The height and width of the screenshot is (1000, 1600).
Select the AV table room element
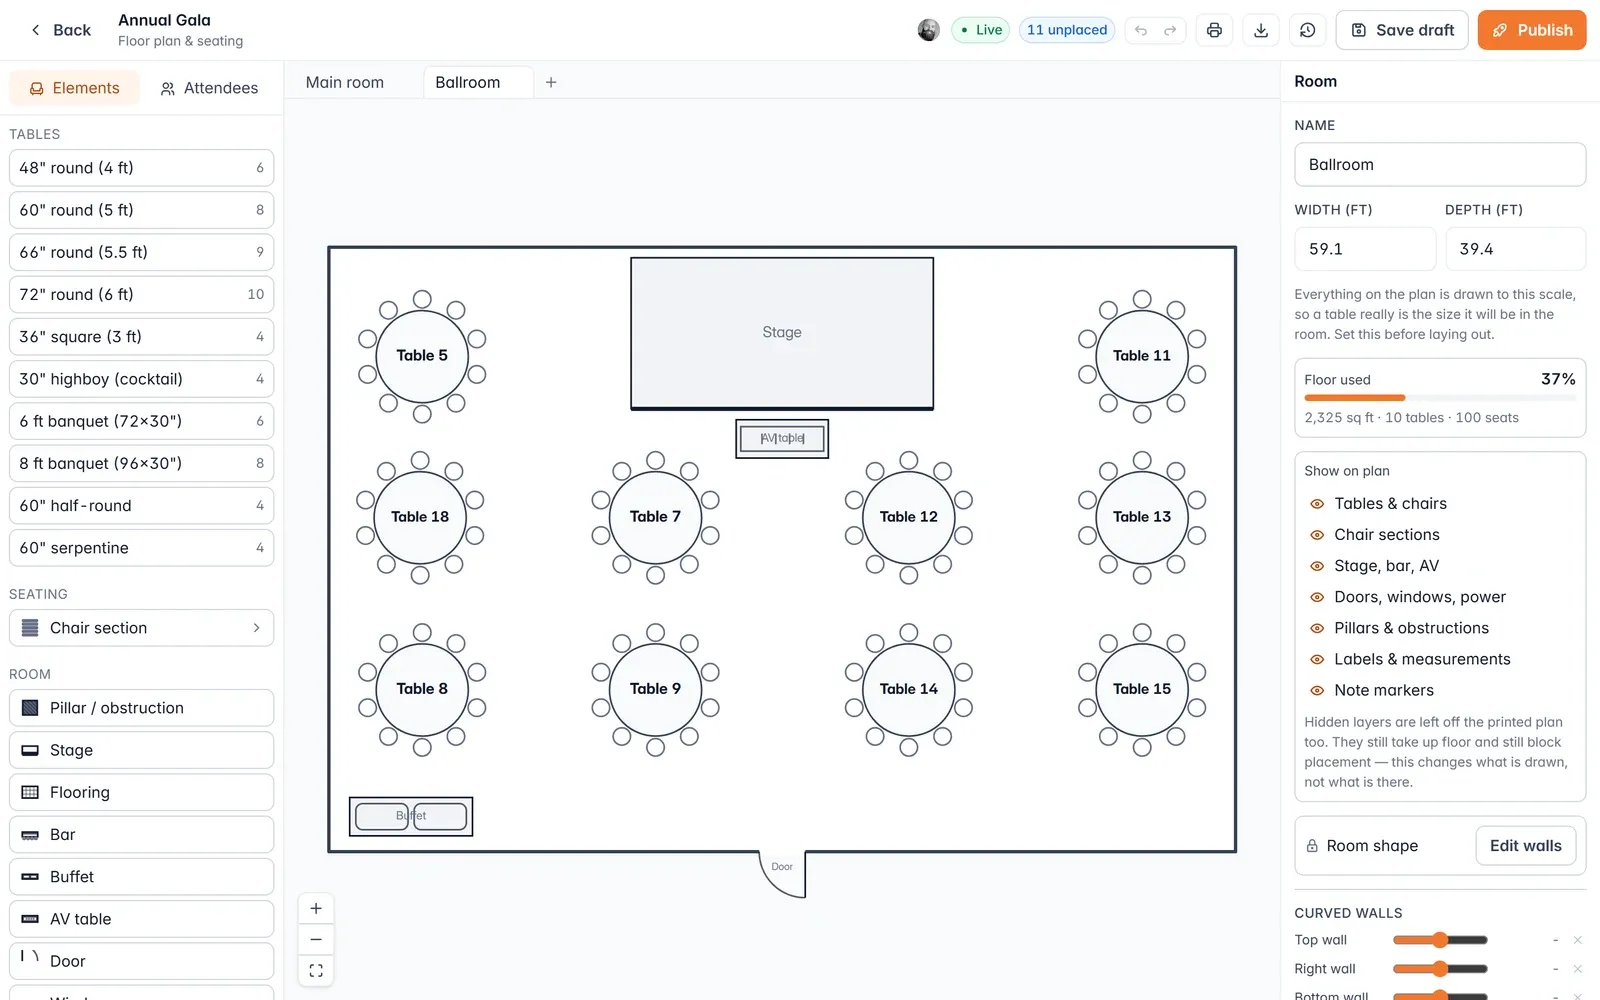pos(141,919)
